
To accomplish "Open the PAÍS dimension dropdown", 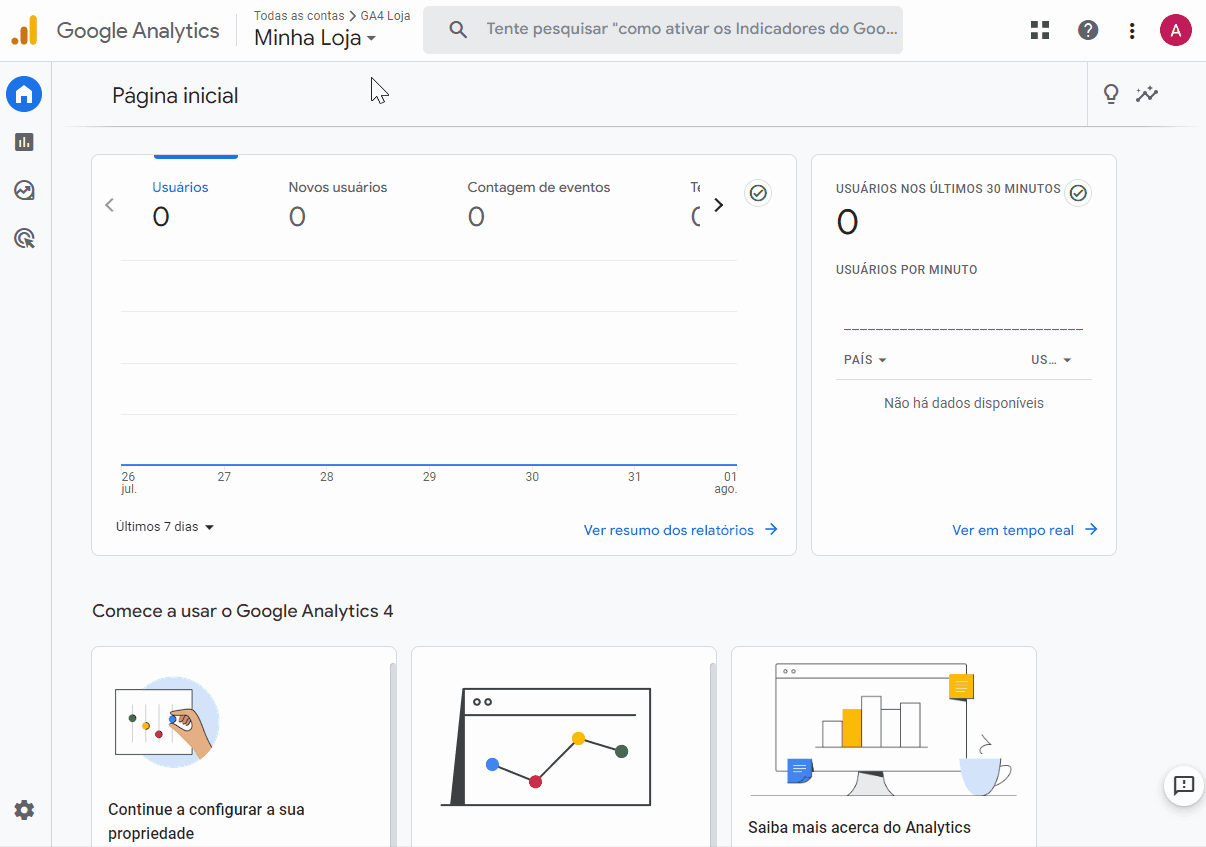I will (x=866, y=360).
